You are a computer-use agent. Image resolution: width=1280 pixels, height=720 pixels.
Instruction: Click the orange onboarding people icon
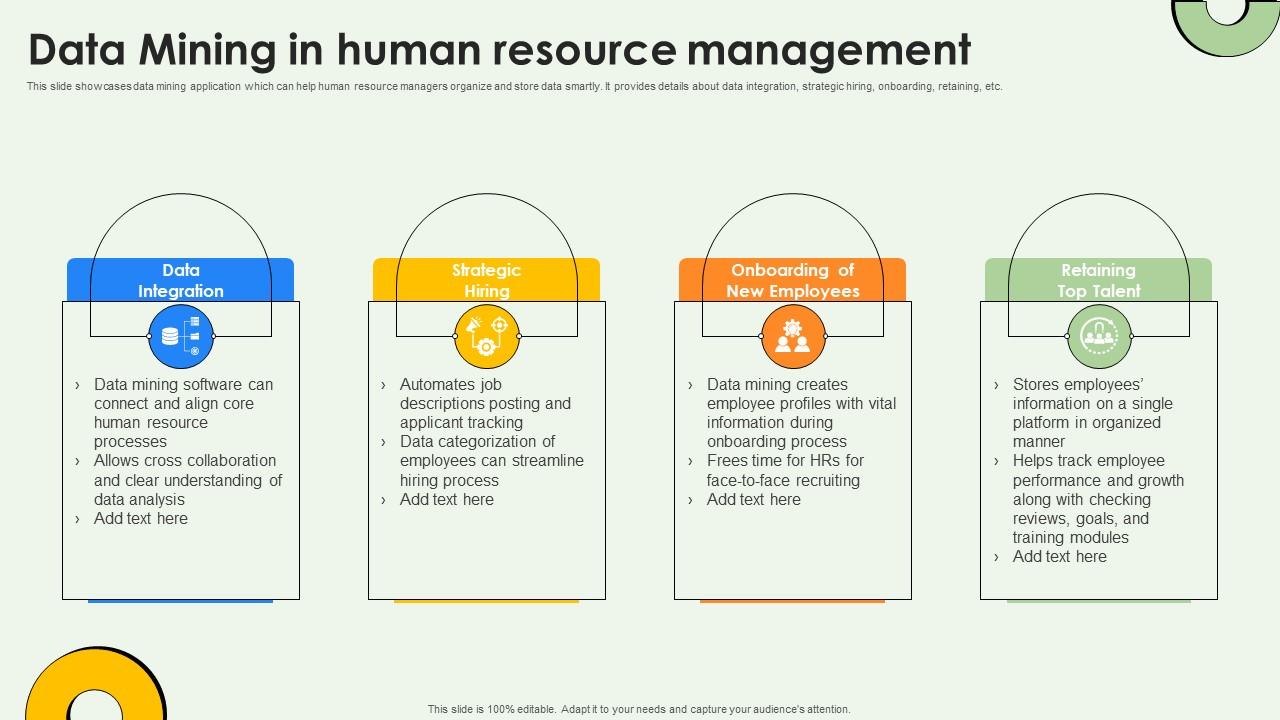pyautogui.click(x=793, y=337)
